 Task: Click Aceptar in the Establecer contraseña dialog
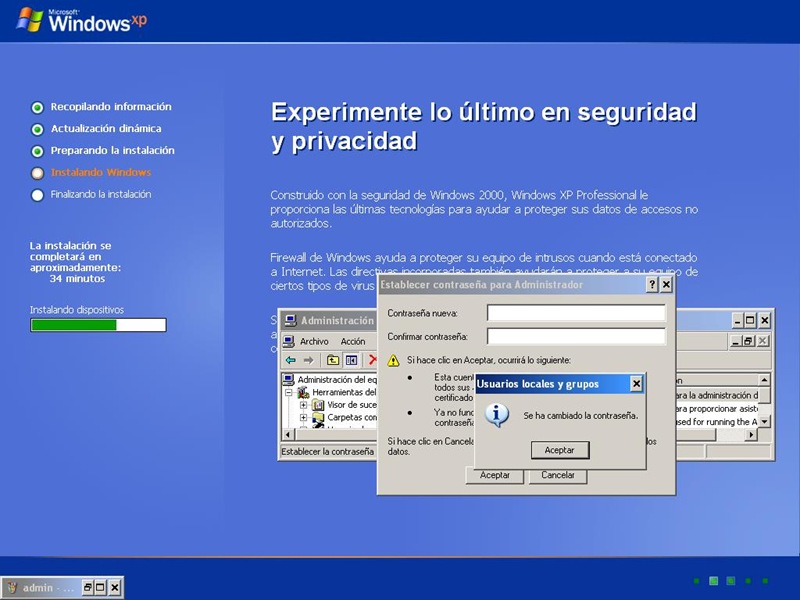tap(494, 475)
